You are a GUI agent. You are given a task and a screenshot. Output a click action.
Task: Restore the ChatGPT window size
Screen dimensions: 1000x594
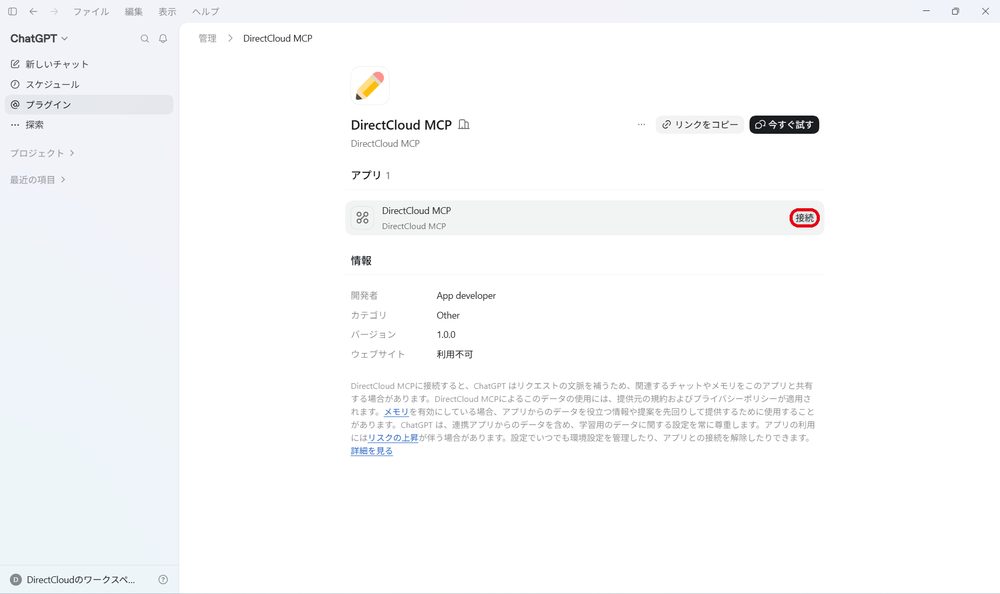click(955, 11)
